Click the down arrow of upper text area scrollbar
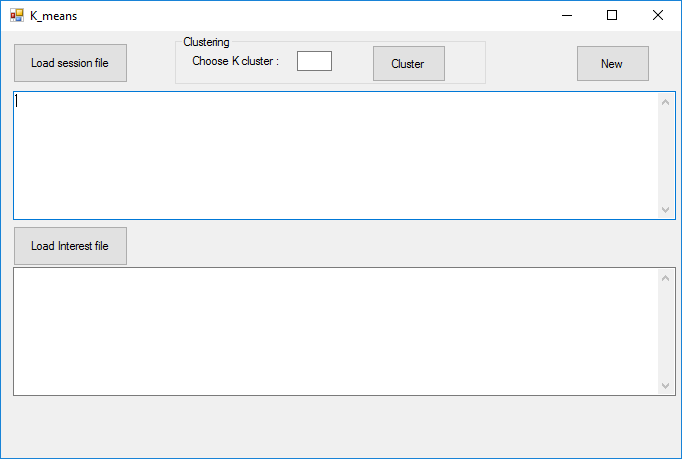Screen dimensions: 682x459 [x=667, y=210]
